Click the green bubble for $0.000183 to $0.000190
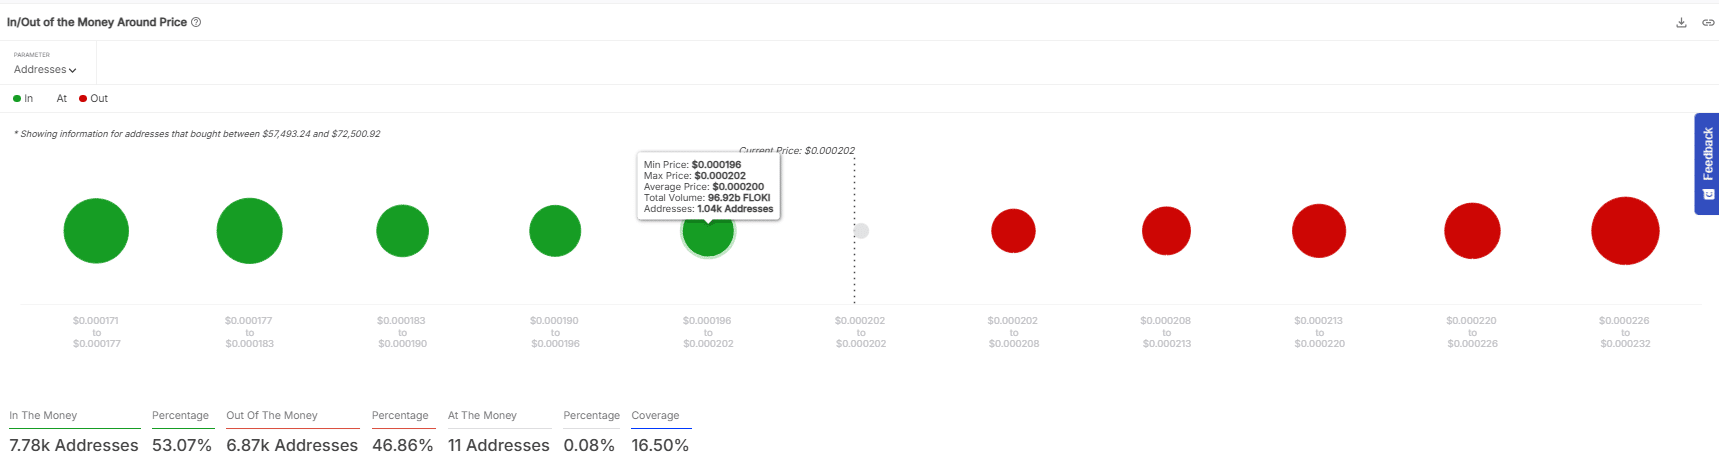This screenshot has height=472, width=1719. click(402, 231)
